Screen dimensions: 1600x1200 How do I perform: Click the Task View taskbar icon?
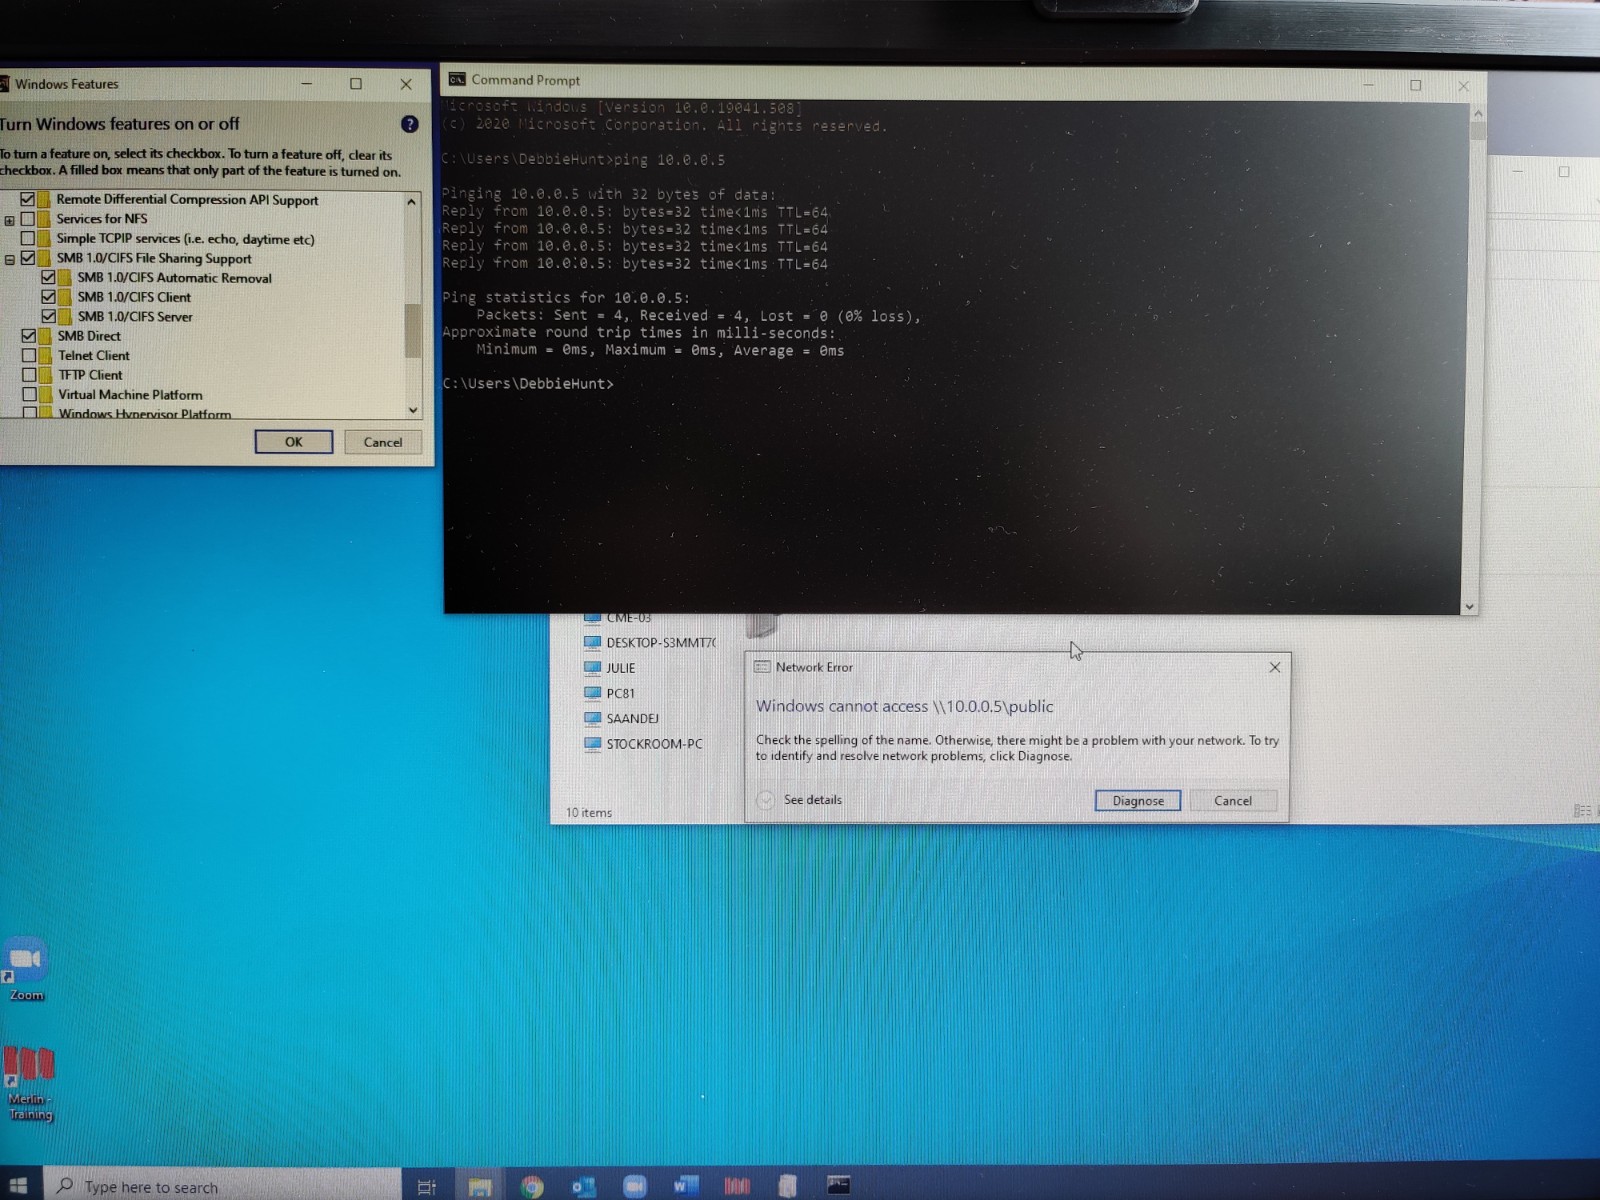point(426,1187)
